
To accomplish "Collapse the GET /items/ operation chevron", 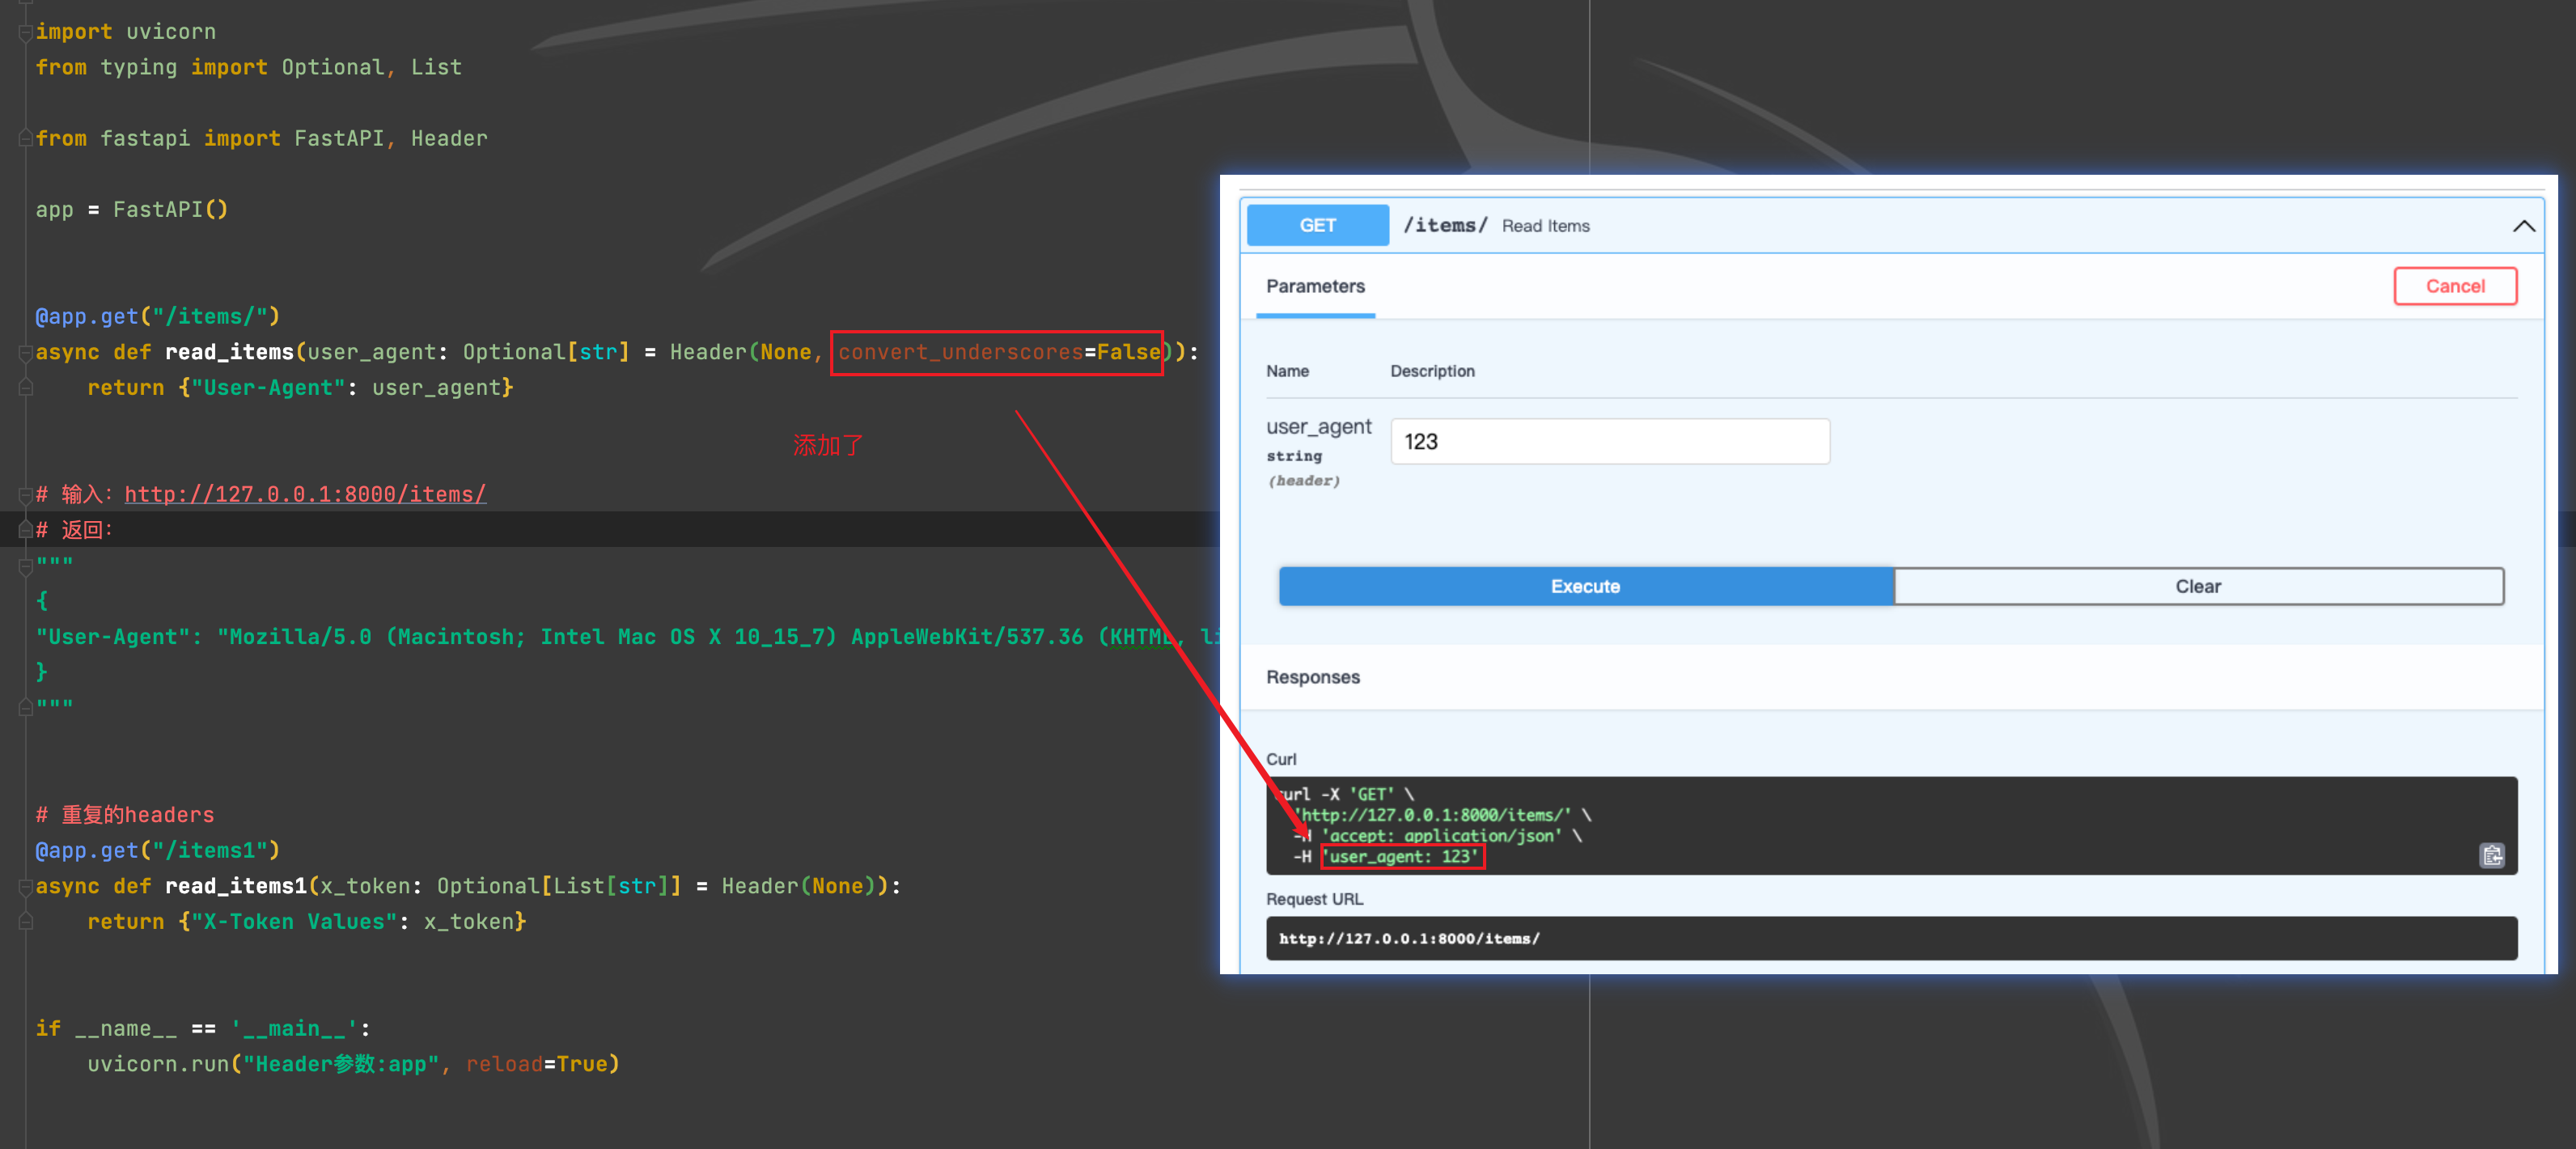I will tap(2523, 226).
